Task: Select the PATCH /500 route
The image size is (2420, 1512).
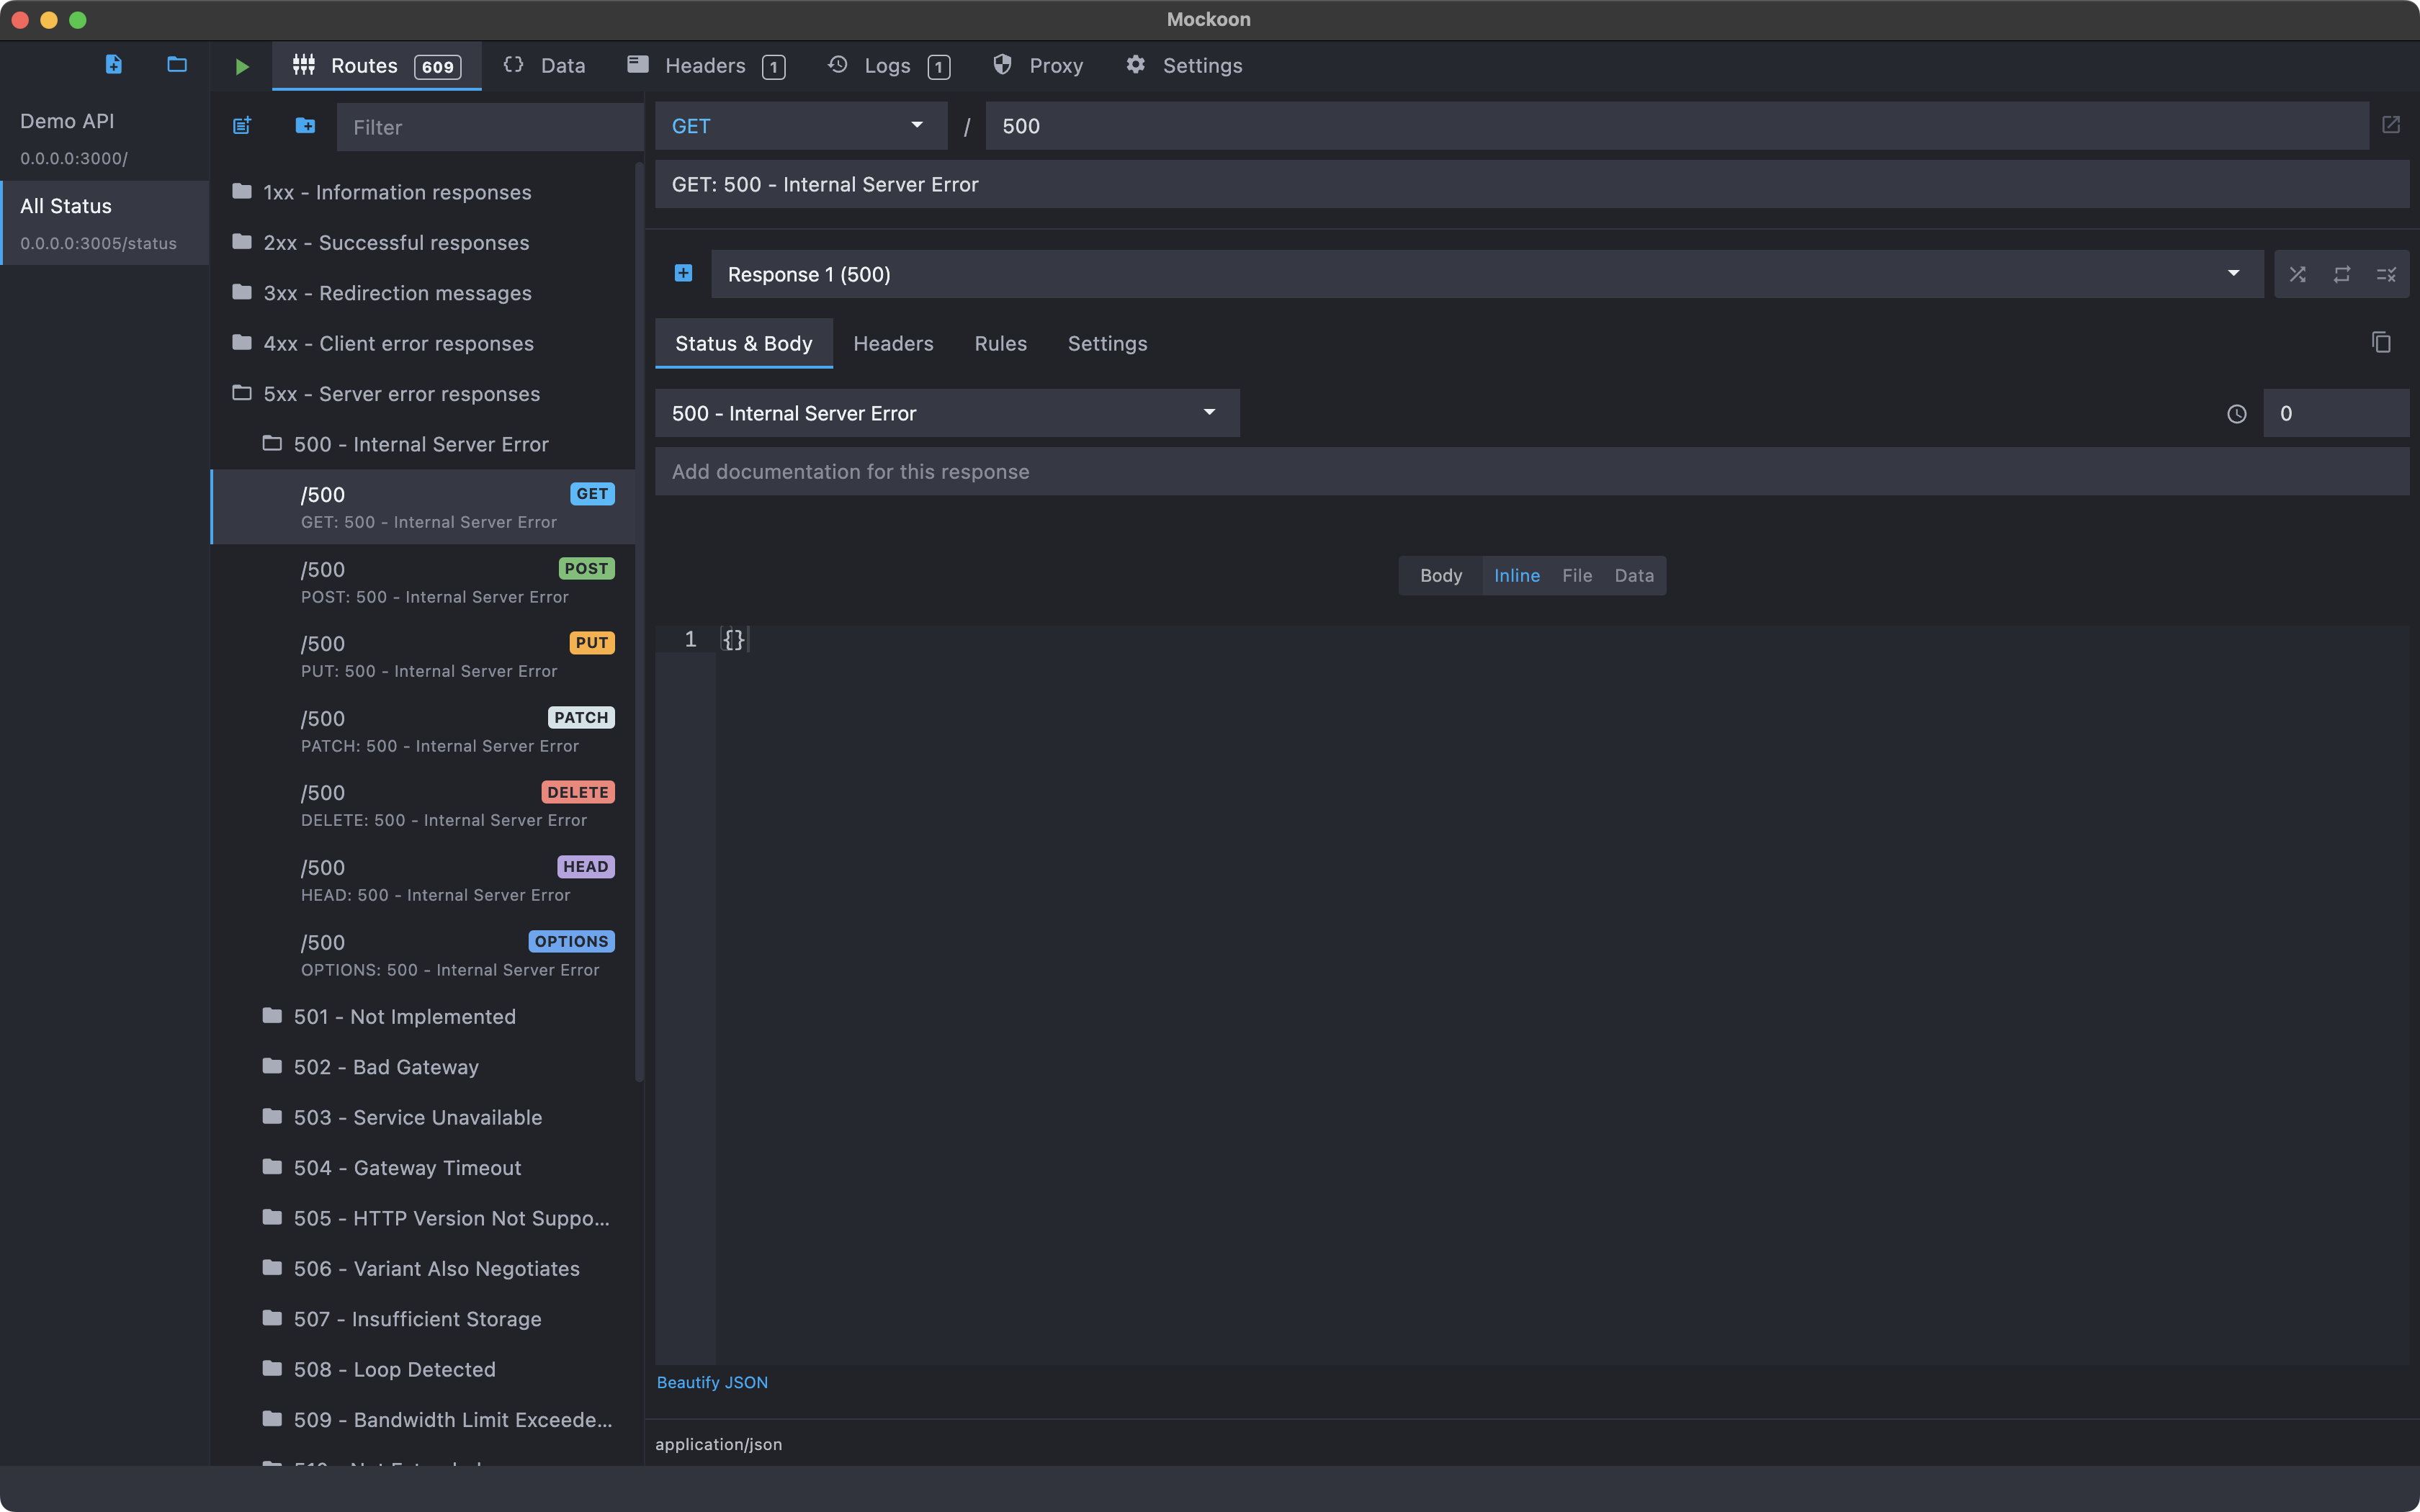Action: coord(422,731)
